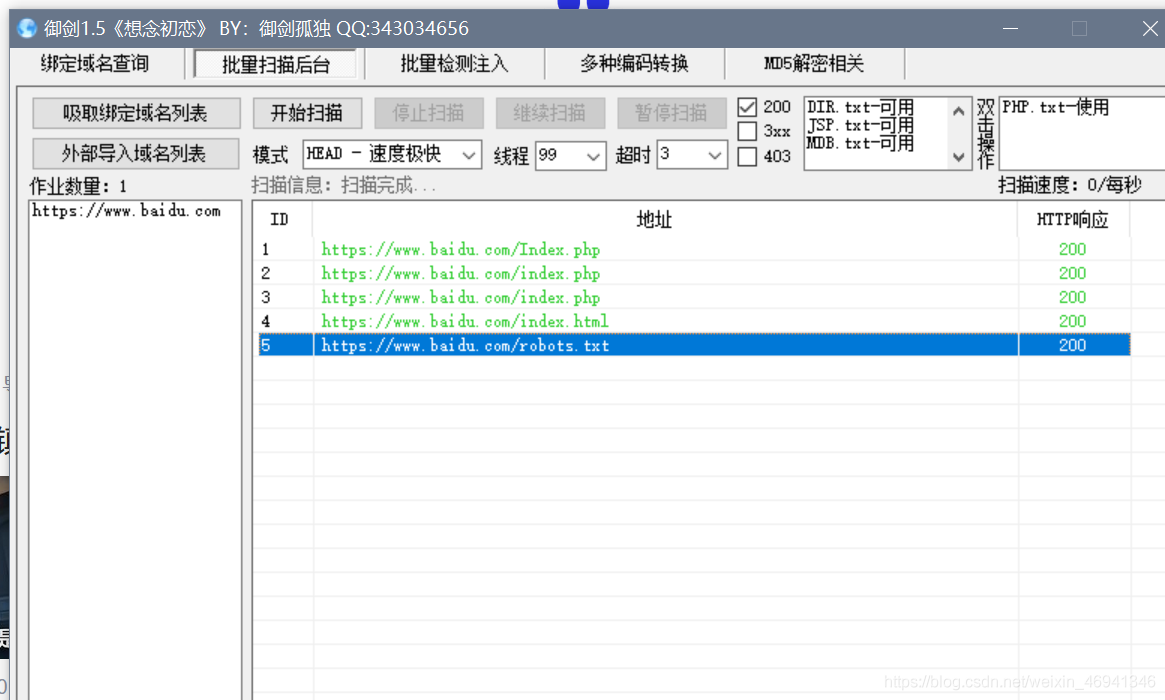Click the 200 response in row 4
Image resolution: width=1165 pixels, height=700 pixels.
coord(1072,321)
